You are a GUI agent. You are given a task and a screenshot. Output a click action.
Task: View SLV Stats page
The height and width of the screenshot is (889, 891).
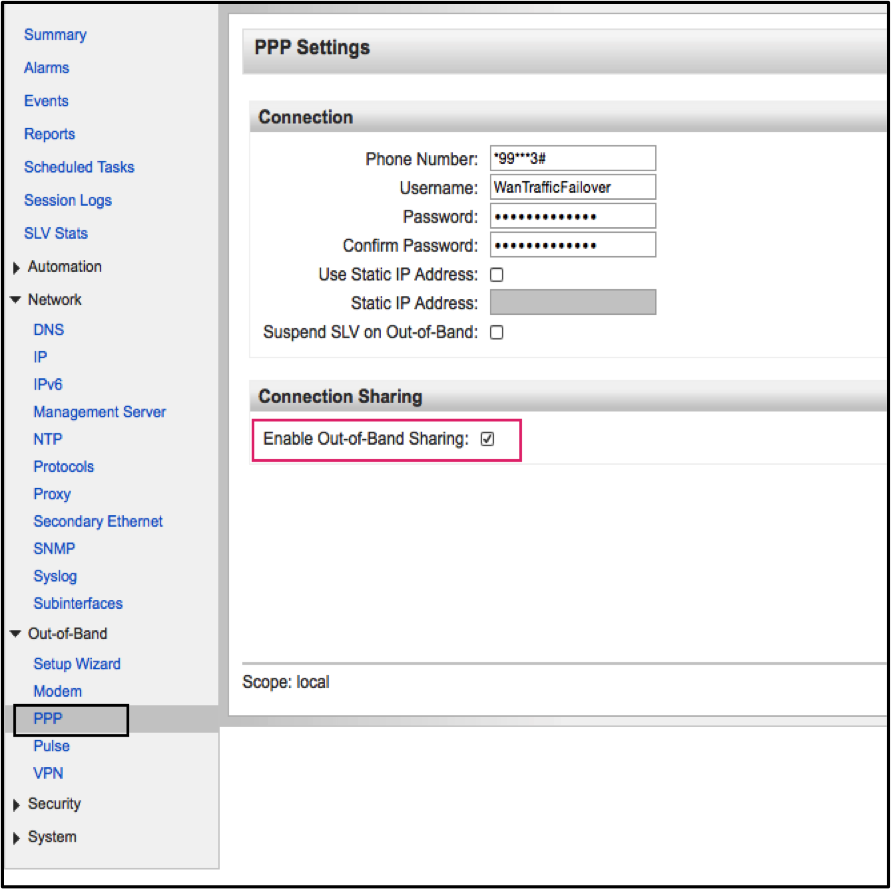tap(56, 233)
